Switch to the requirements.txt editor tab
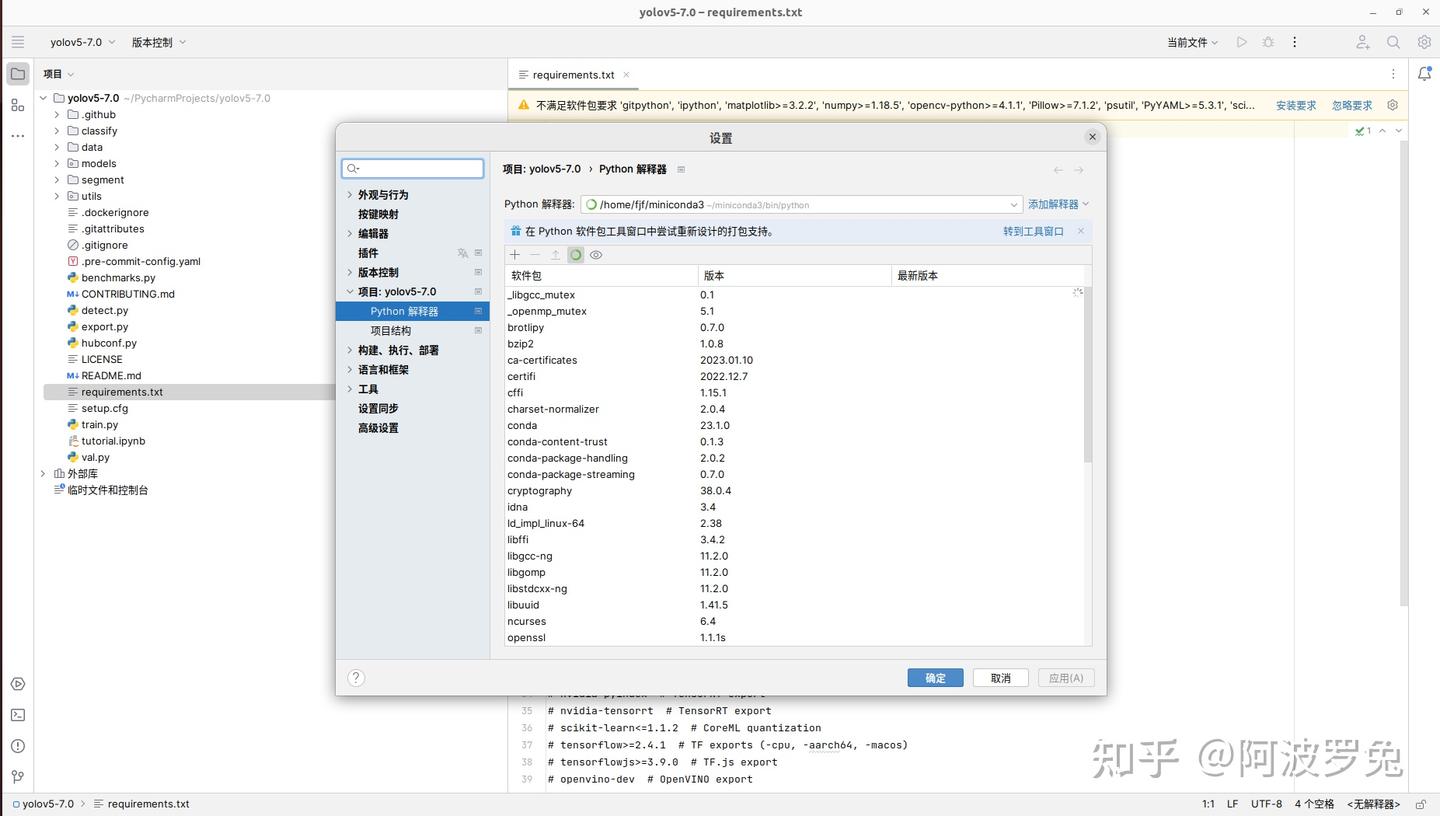This screenshot has width=1440, height=816. click(571, 75)
